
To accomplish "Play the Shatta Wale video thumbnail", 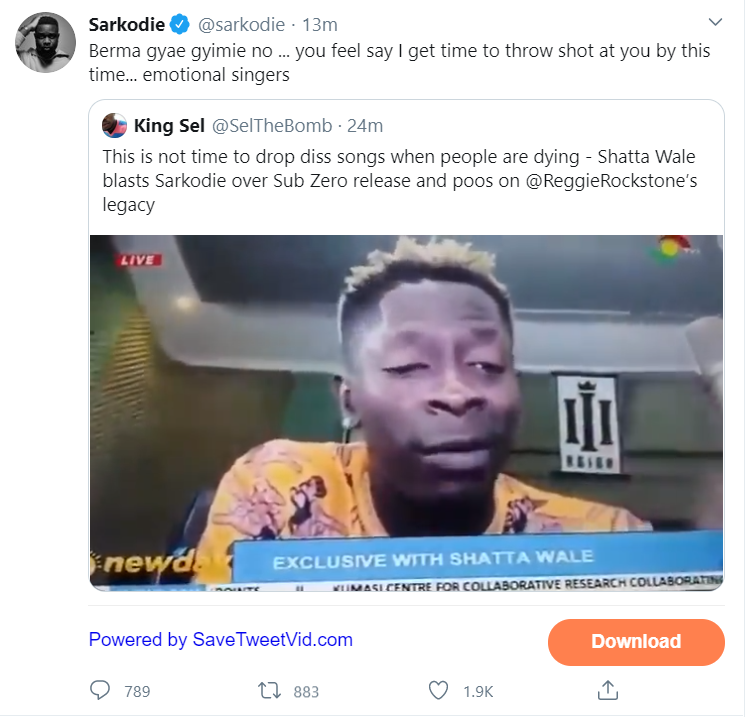I will pyautogui.click(x=407, y=412).
